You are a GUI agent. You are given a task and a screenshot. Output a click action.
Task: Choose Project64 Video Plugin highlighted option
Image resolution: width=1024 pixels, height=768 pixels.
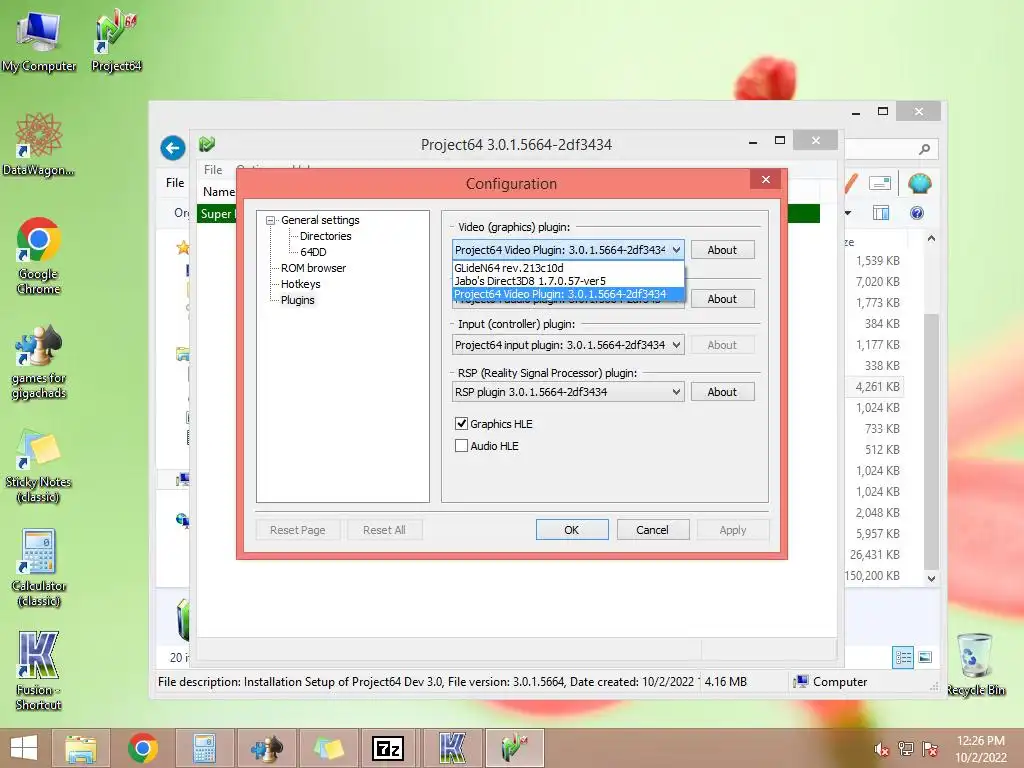pos(568,294)
